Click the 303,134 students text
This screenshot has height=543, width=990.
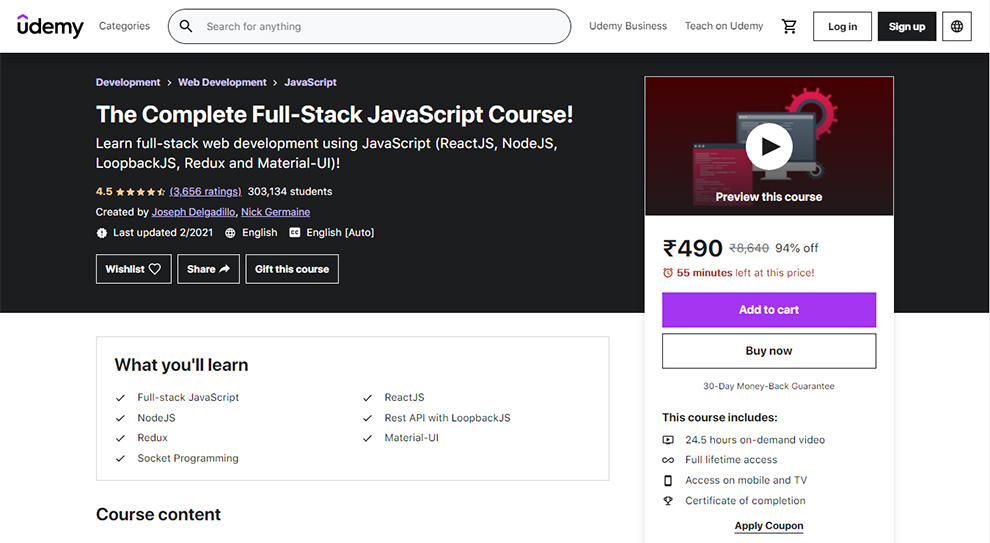point(290,191)
